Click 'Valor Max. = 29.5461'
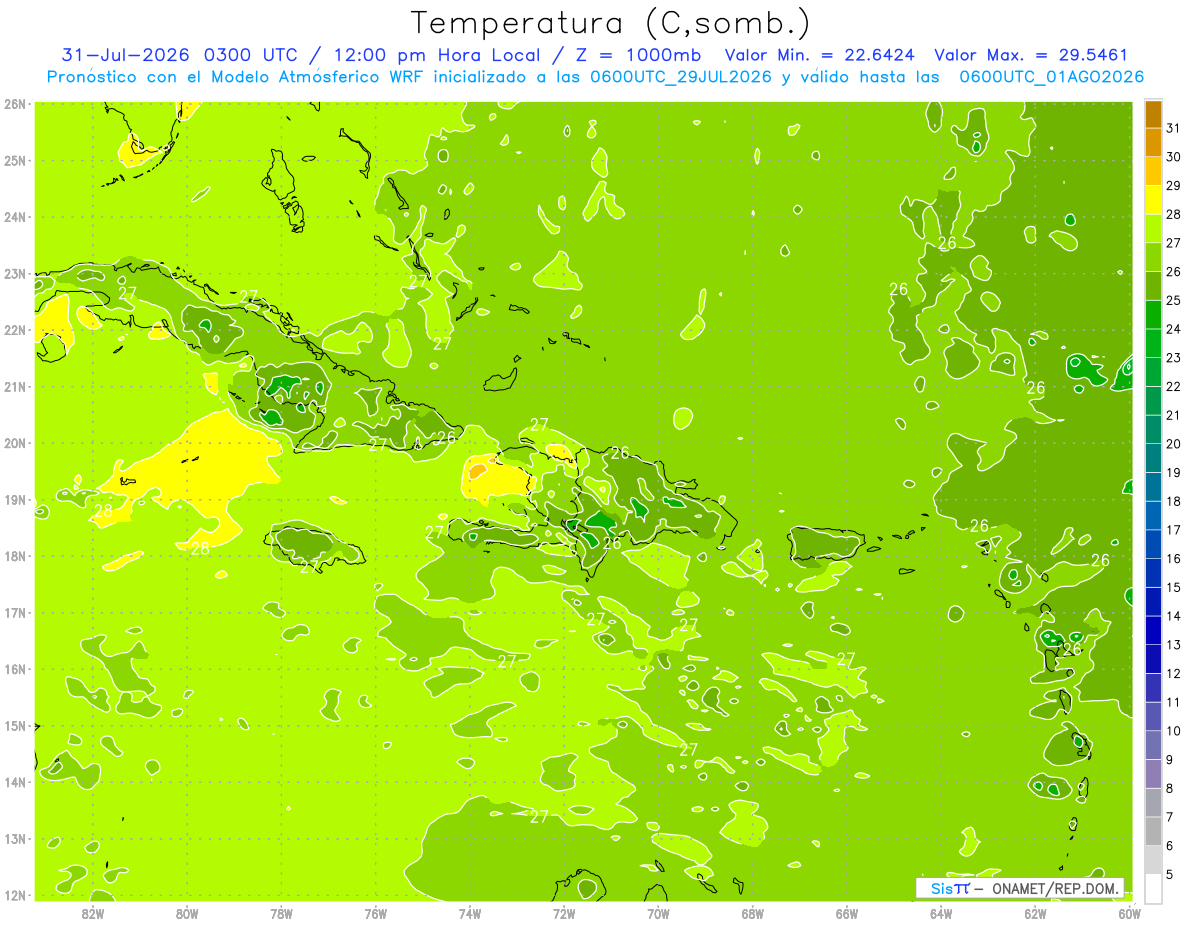 [1030, 55]
